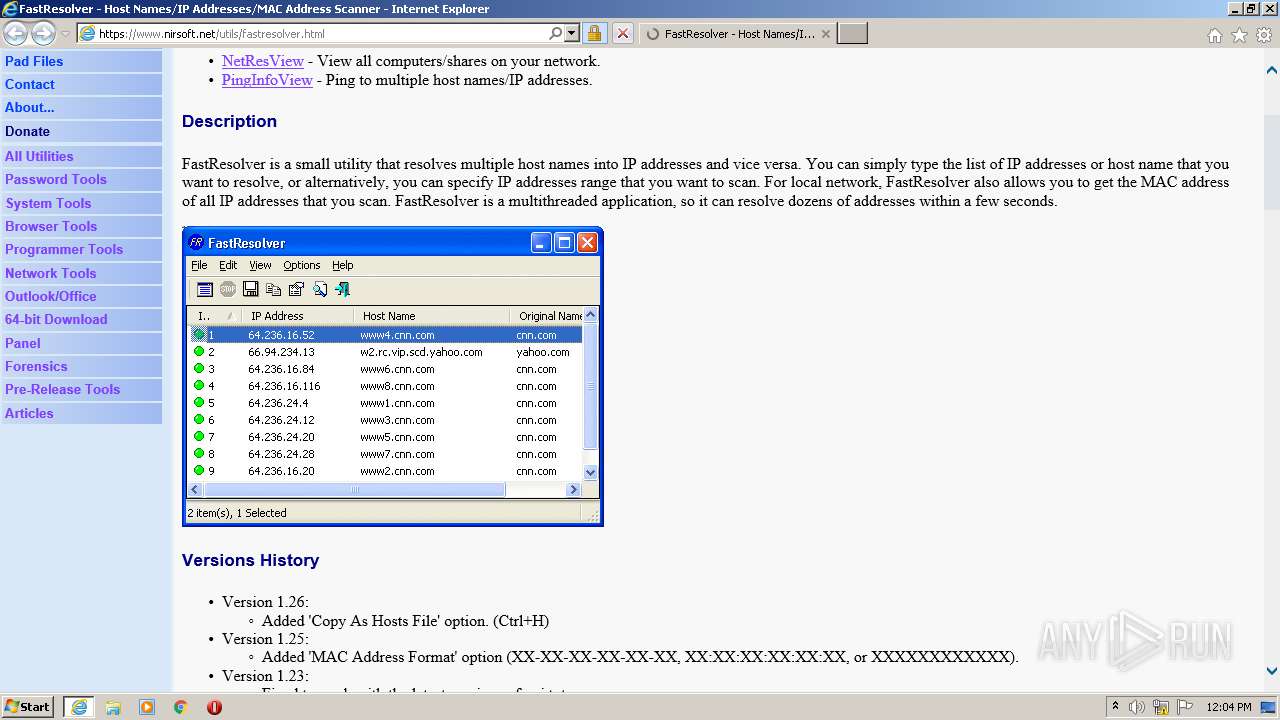This screenshot has height=720, width=1280.
Task: Go forward with the browser Forward arrow
Action: coord(43,33)
